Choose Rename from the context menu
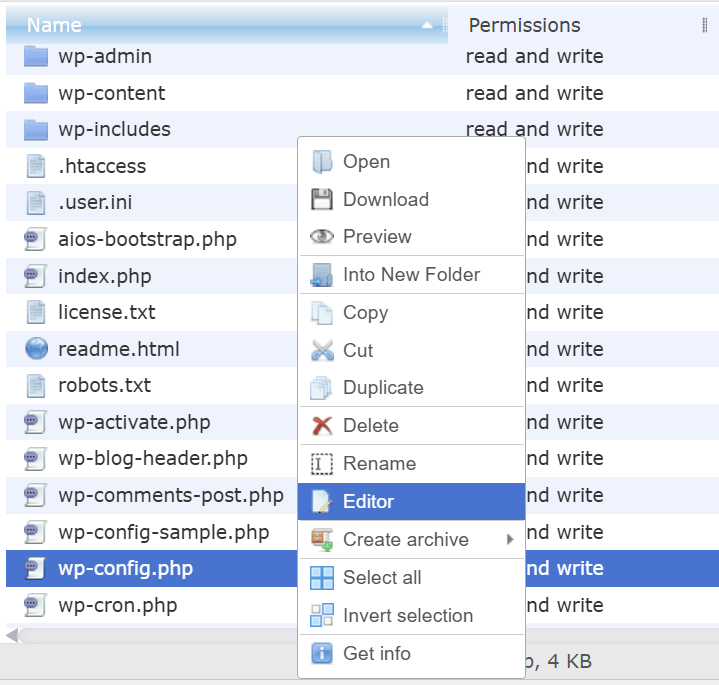 coord(411,464)
